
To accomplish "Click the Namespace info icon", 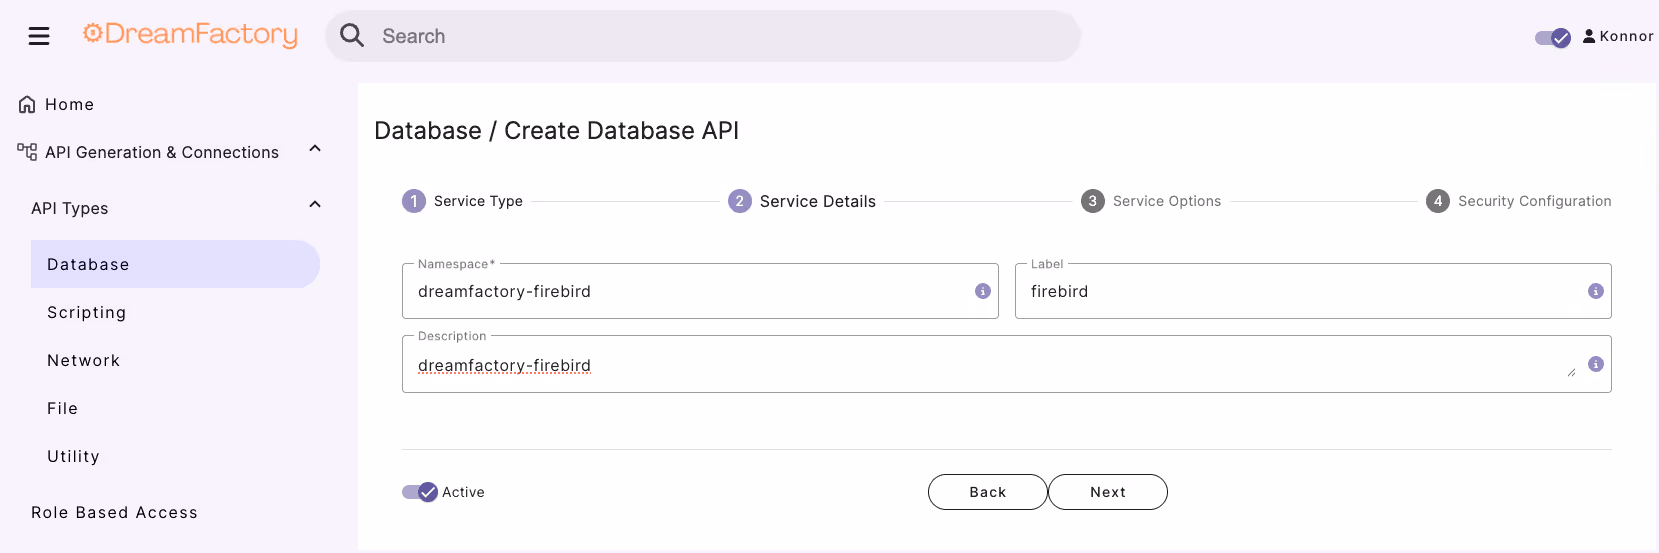I will pos(983,291).
